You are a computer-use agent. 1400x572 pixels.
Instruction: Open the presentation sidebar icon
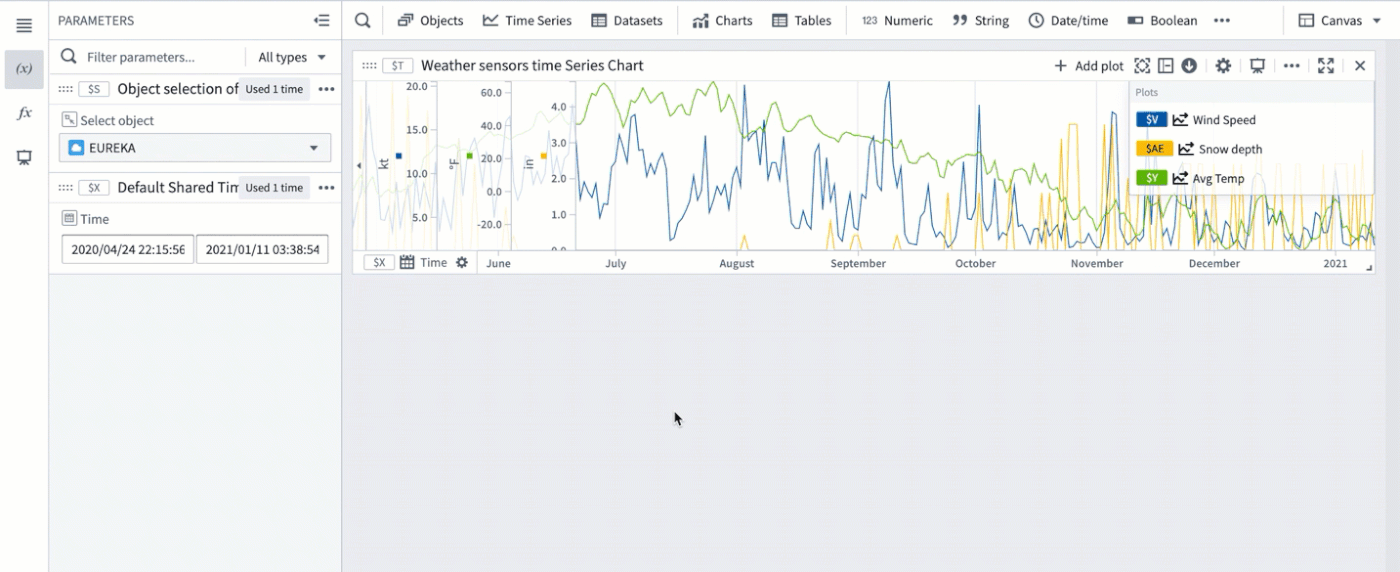pyautogui.click(x=24, y=157)
